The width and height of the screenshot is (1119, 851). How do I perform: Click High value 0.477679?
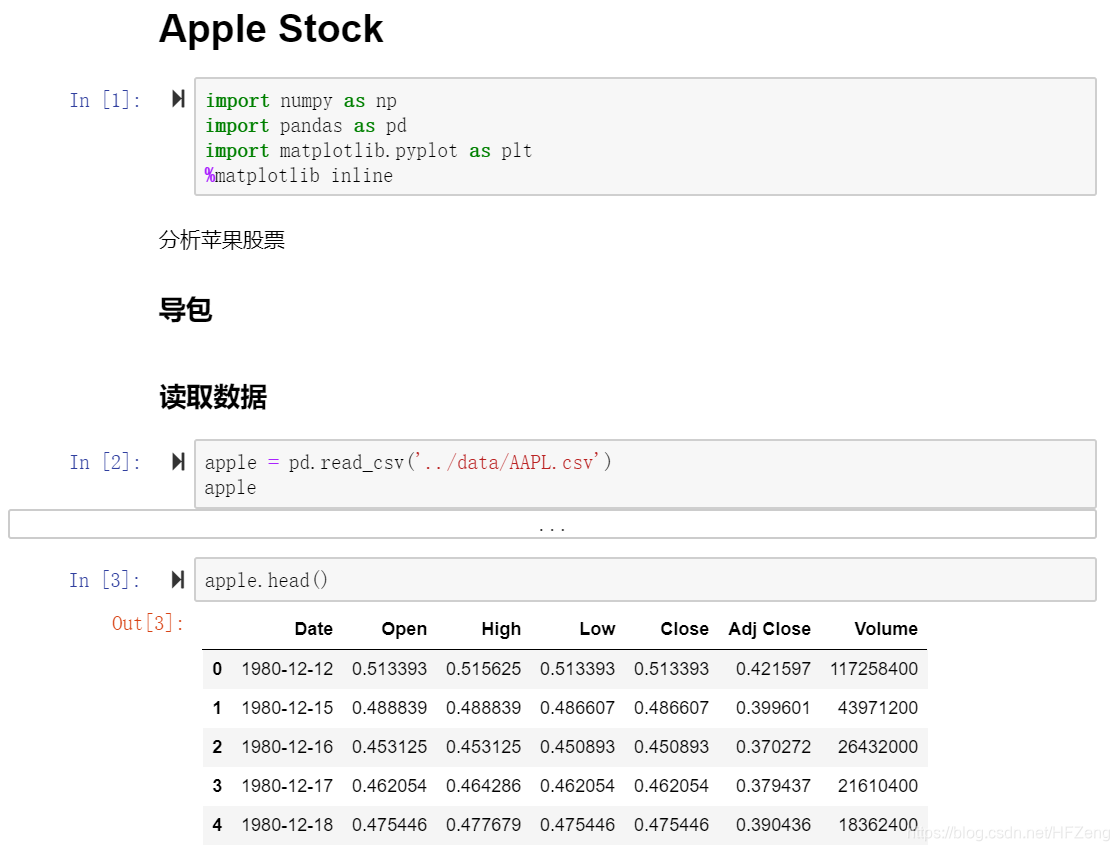(484, 825)
